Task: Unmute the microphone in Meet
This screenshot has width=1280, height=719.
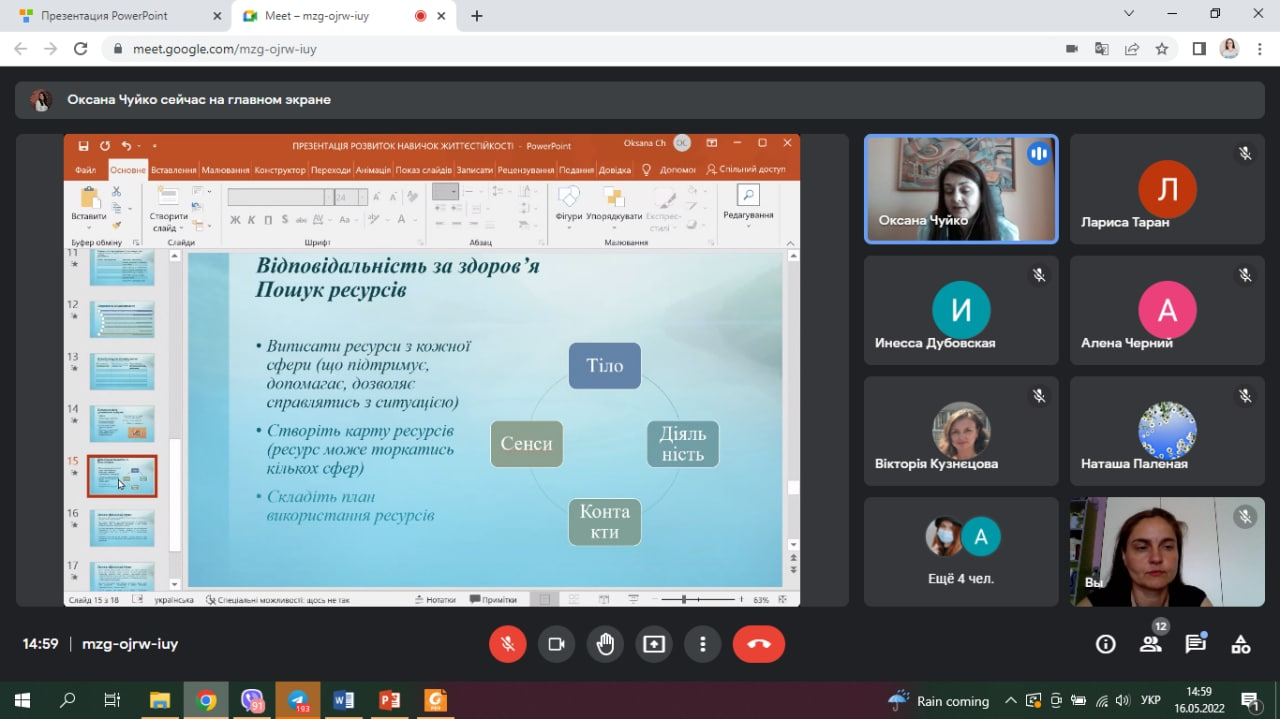Action: [507, 644]
